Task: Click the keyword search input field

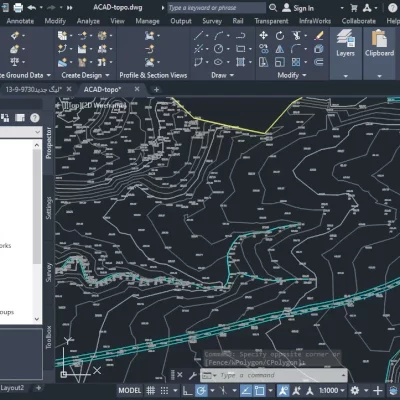Action: coord(216,8)
